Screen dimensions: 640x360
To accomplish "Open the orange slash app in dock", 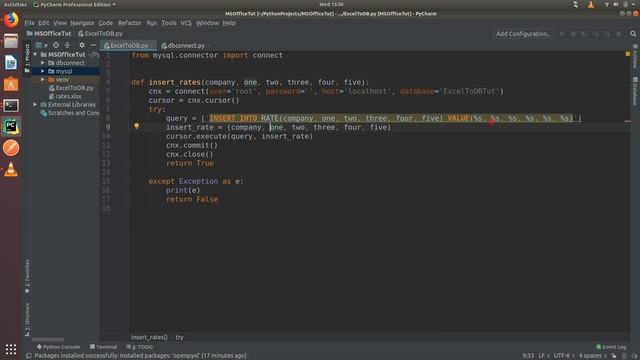I will click(x=11, y=148).
